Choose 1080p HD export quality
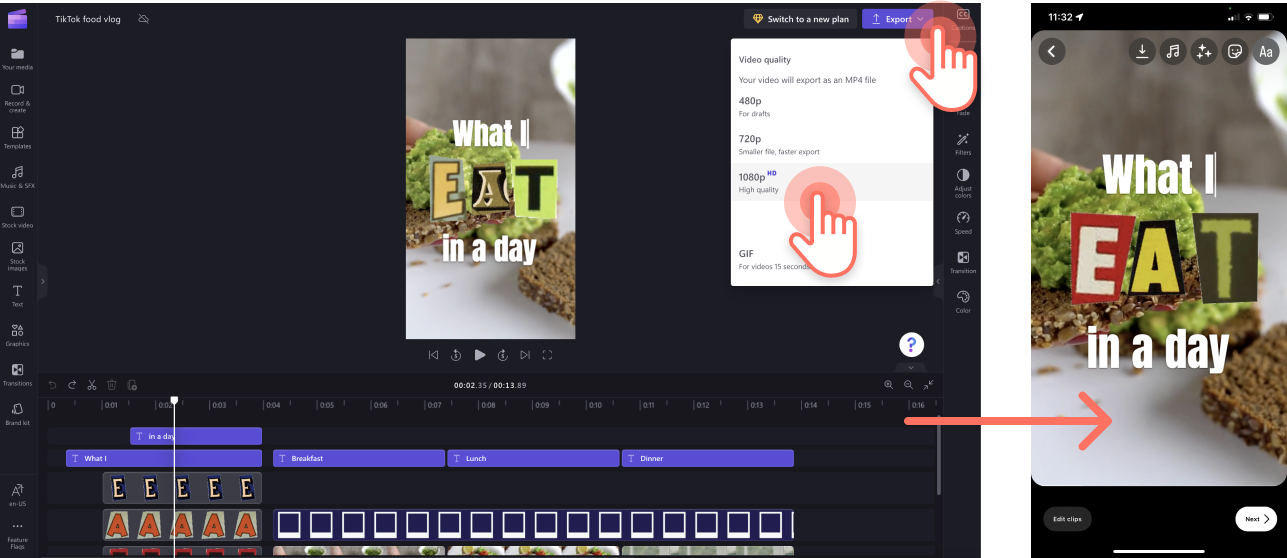 click(832, 182)
